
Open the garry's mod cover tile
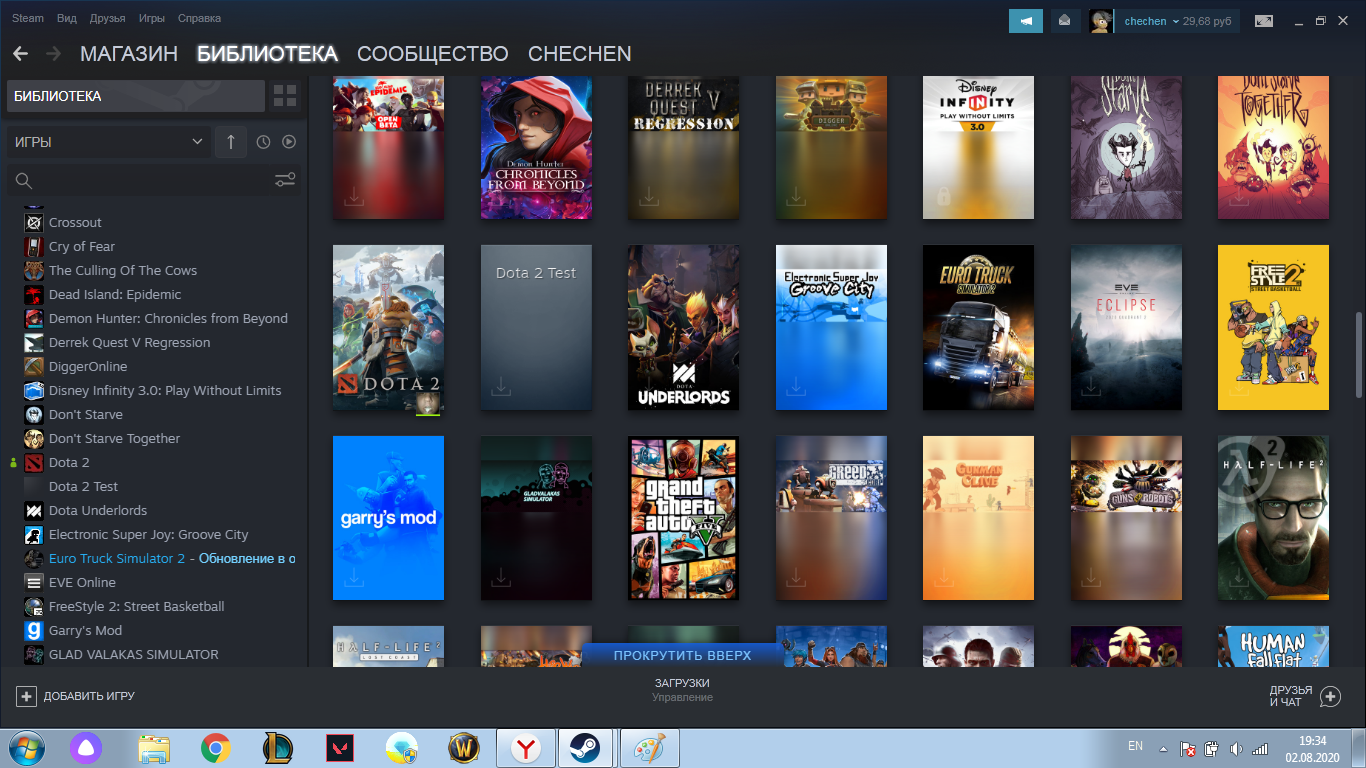tap(388, 518)
